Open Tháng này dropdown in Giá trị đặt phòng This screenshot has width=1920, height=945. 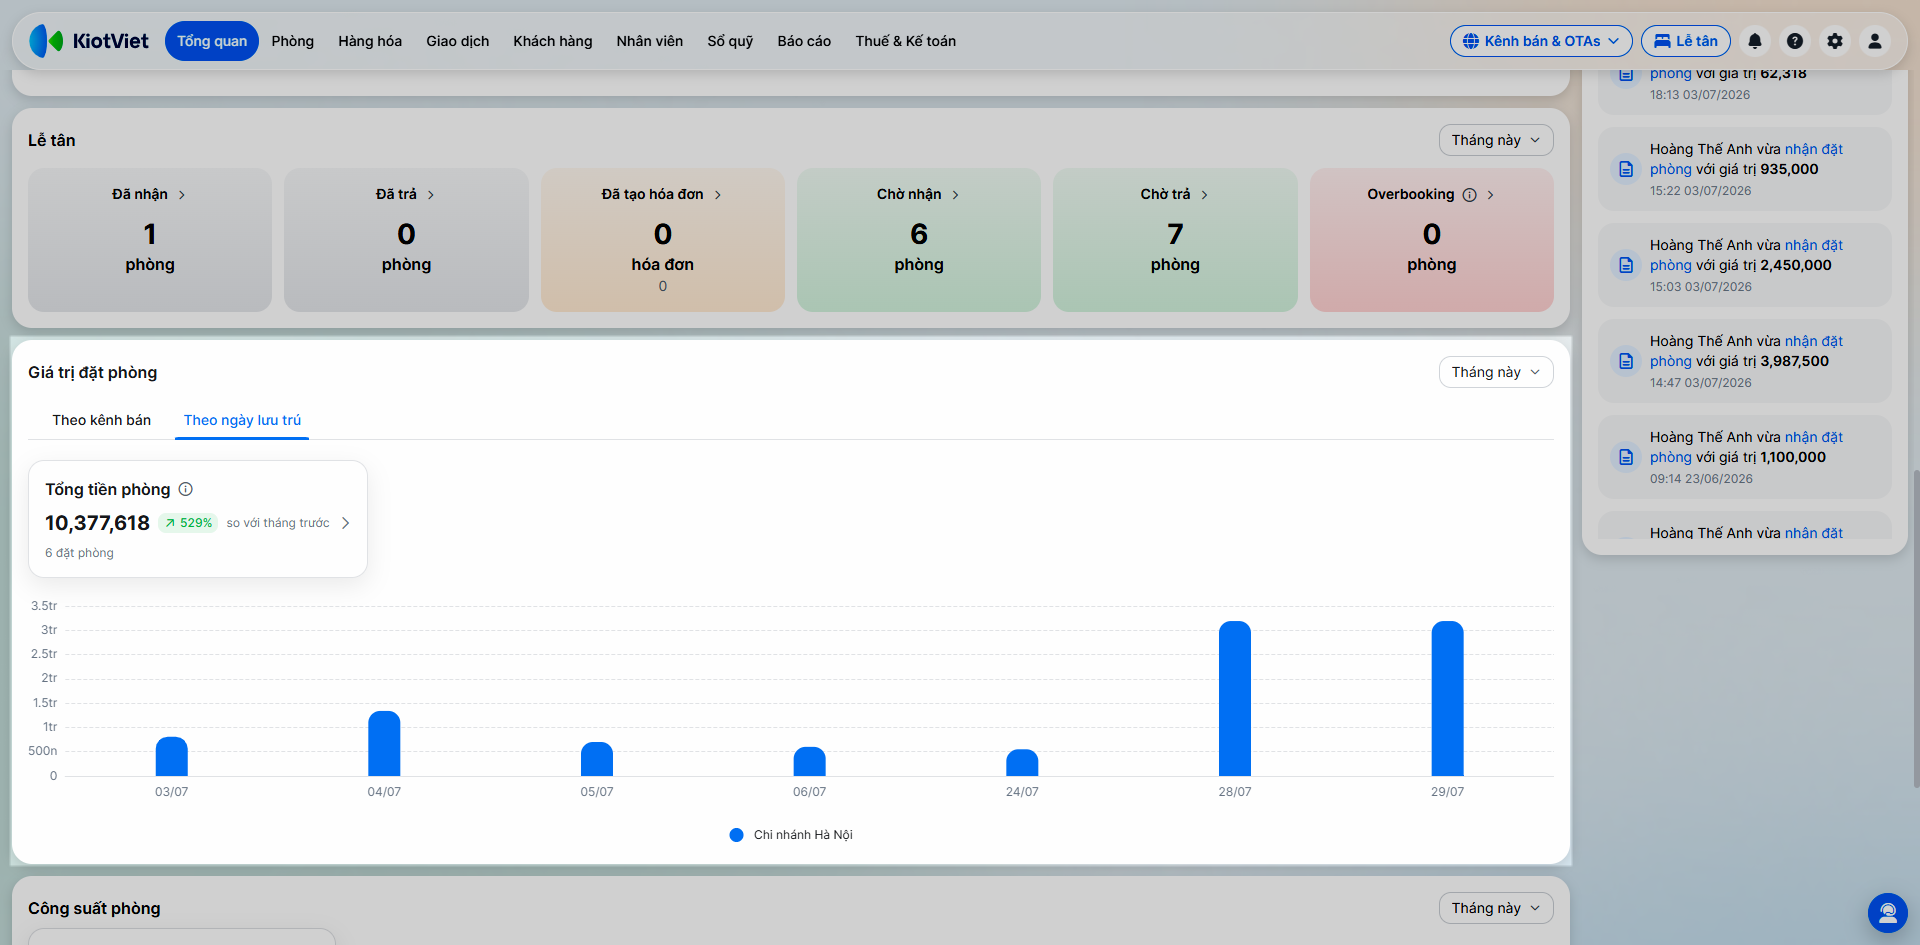[1496, 372]
